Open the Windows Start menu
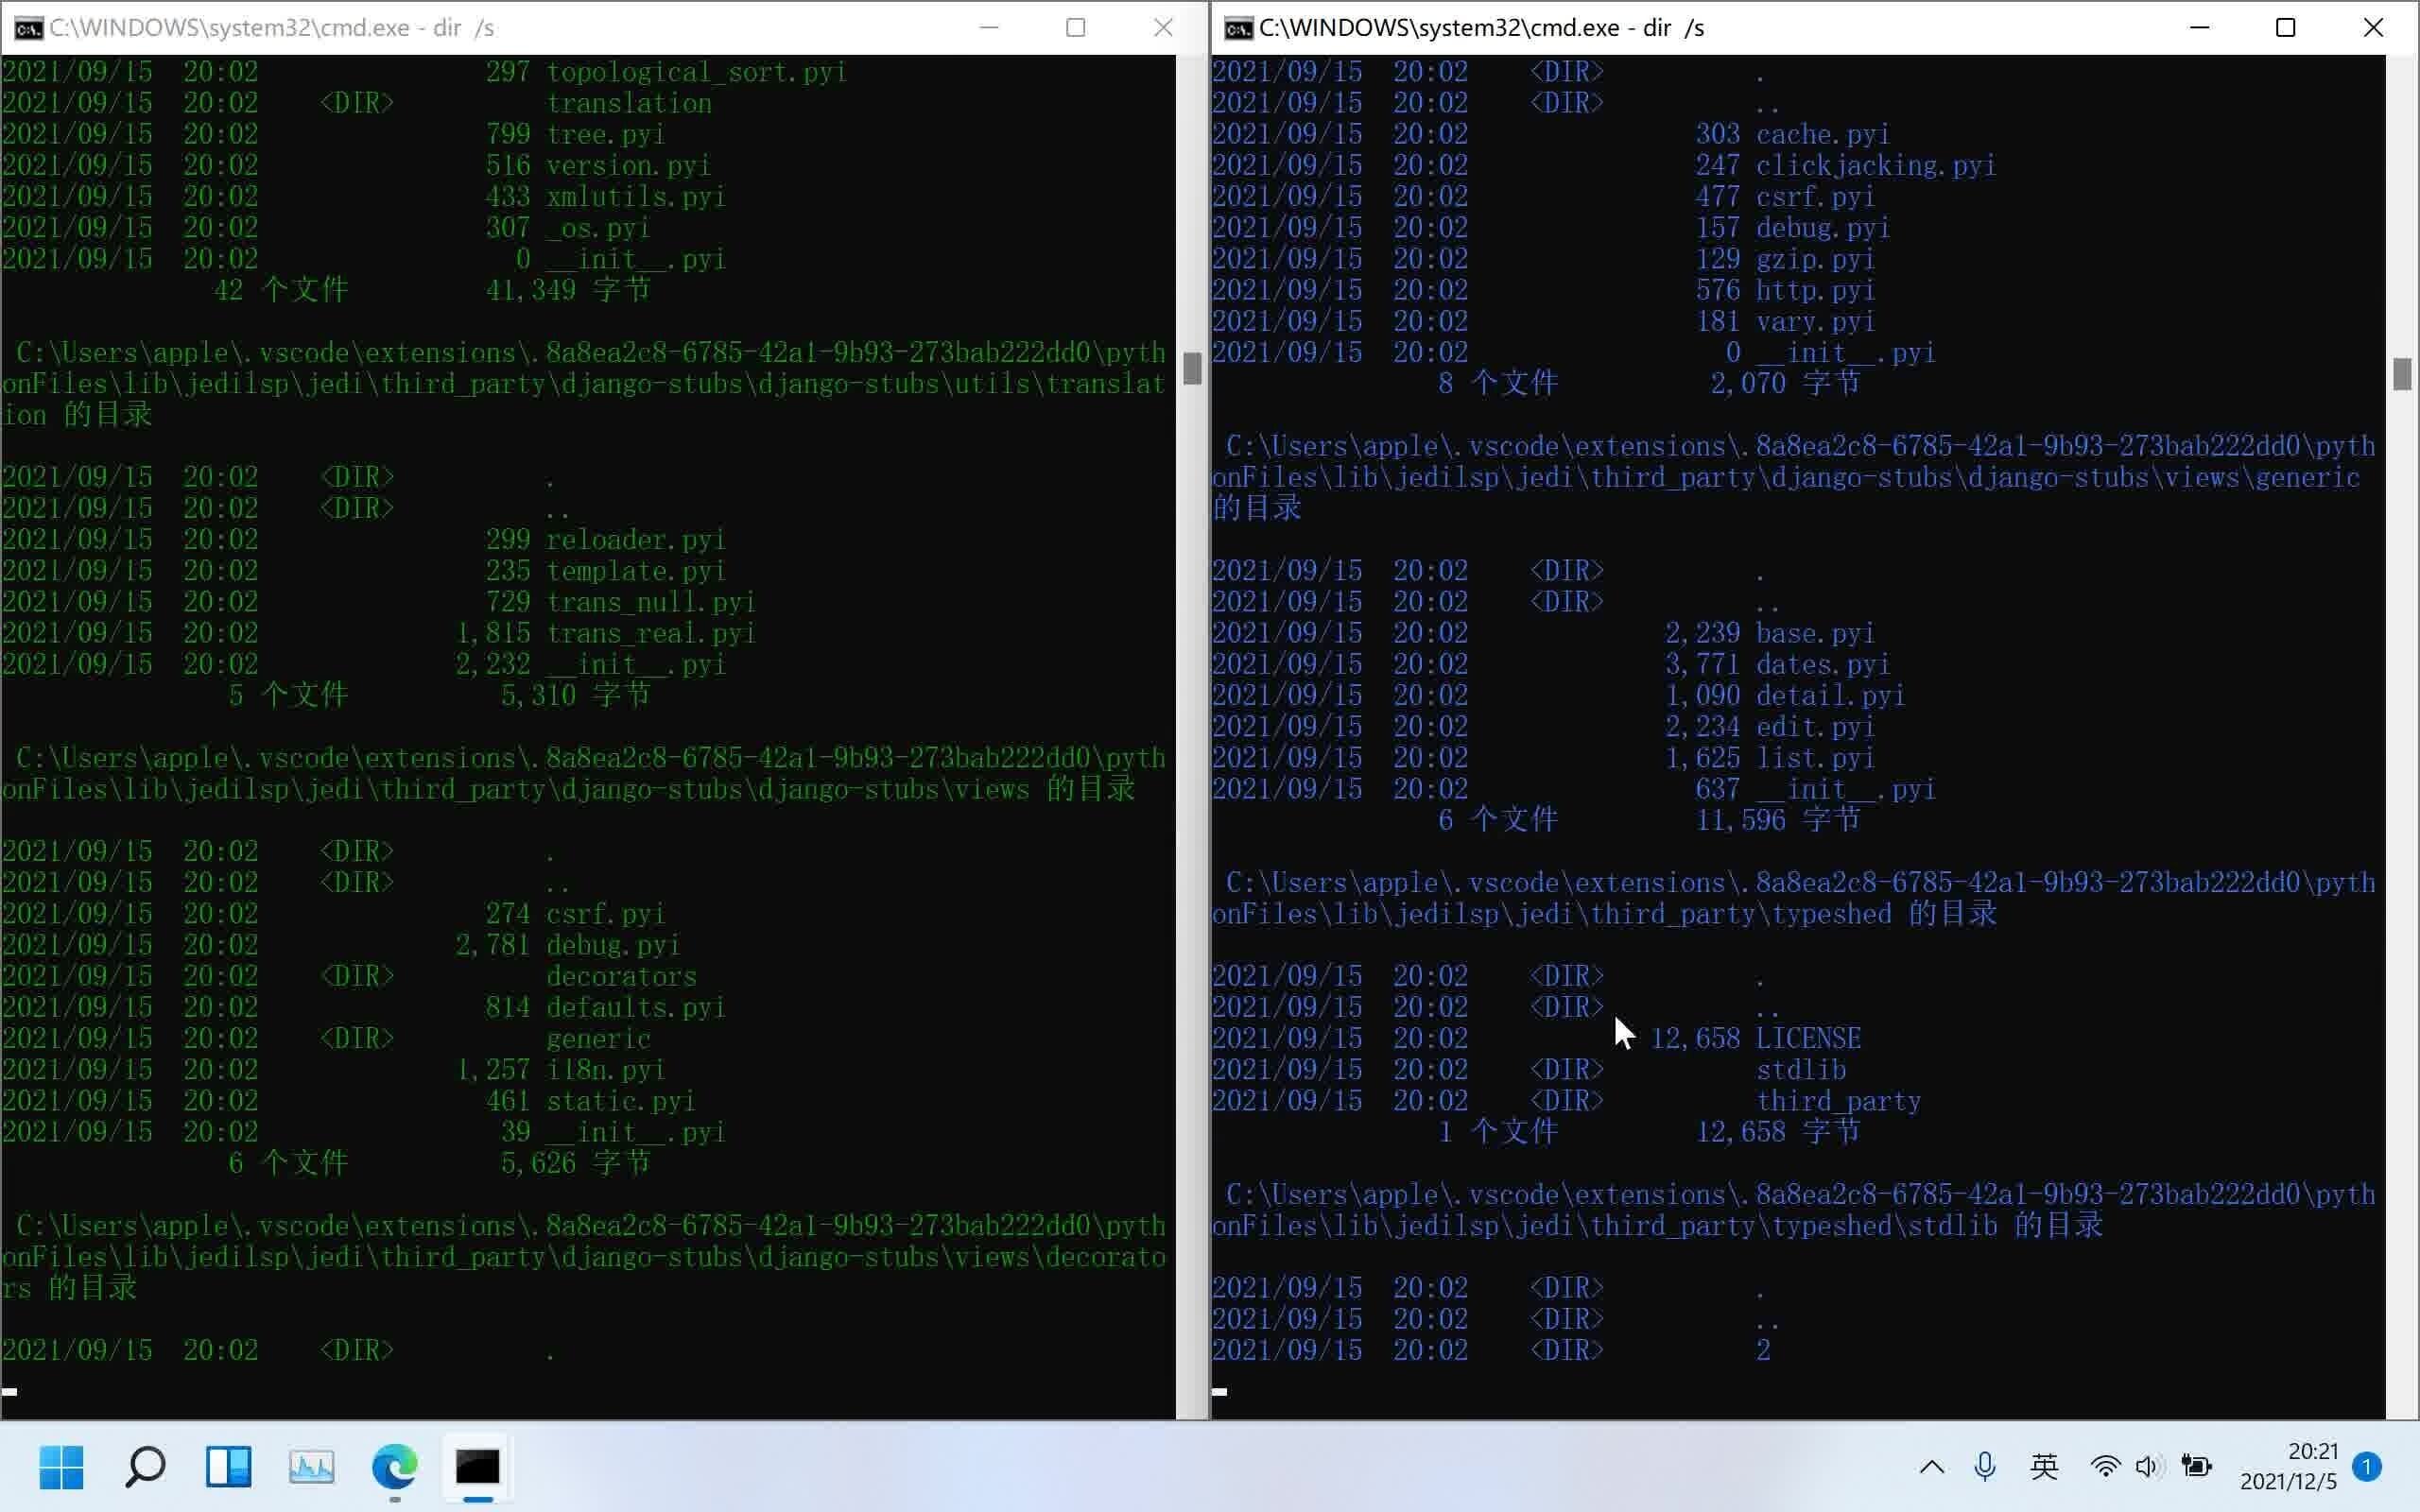The image size is (2420, 1512). (61, 1467)
